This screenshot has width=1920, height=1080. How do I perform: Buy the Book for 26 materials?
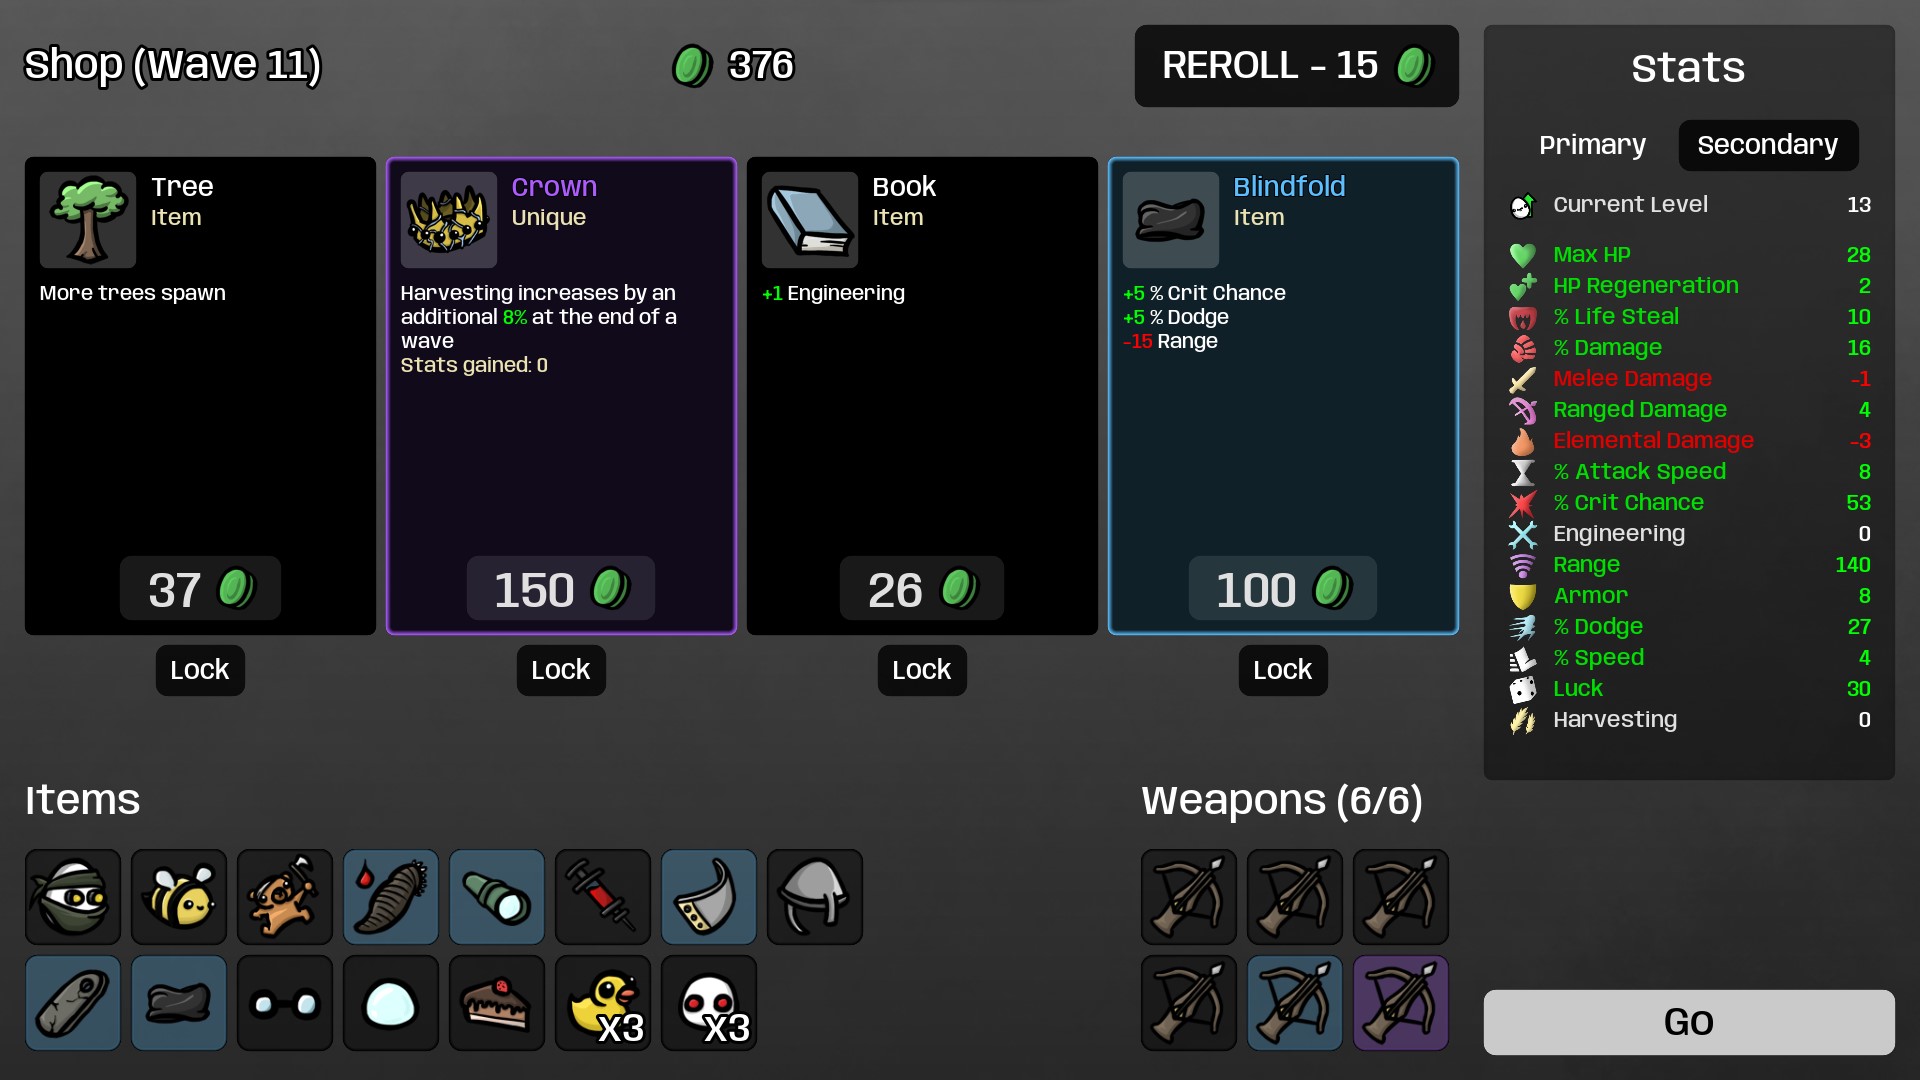click(922, 588)
